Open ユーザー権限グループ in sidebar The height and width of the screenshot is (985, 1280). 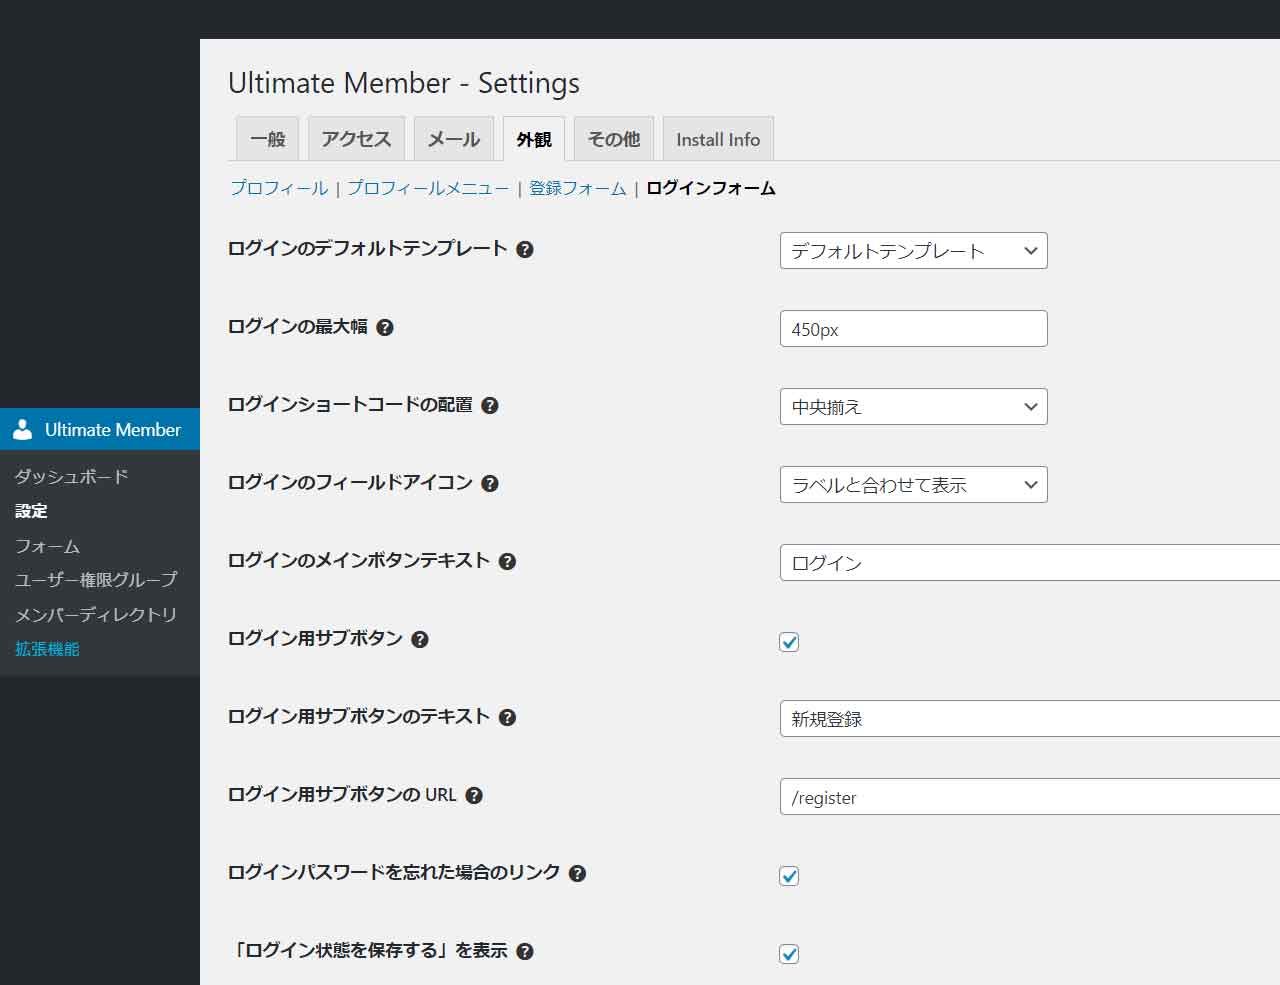click(96, 580)
